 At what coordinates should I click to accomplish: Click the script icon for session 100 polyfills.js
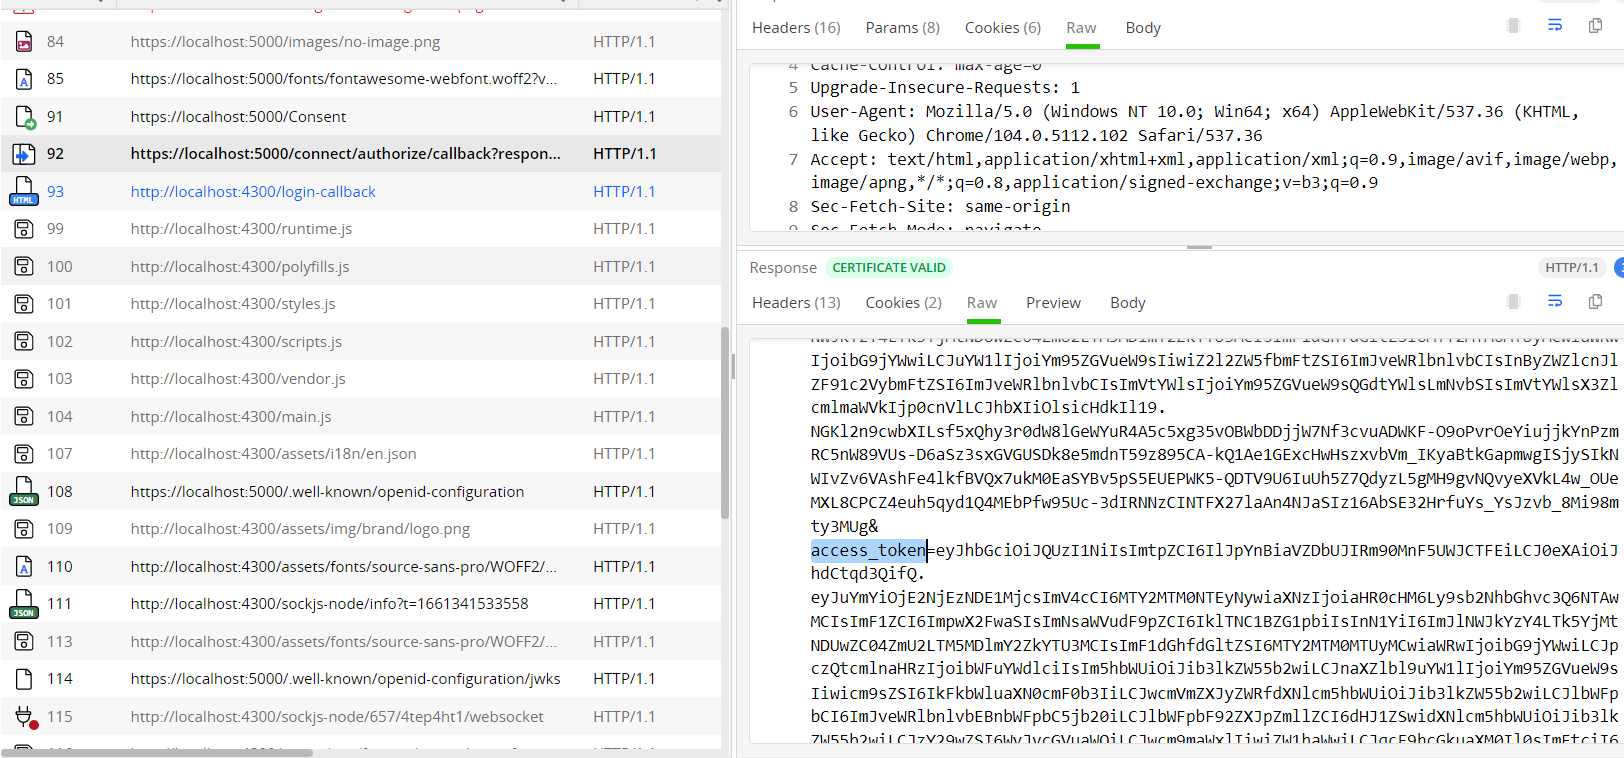(x=24, y=266)
